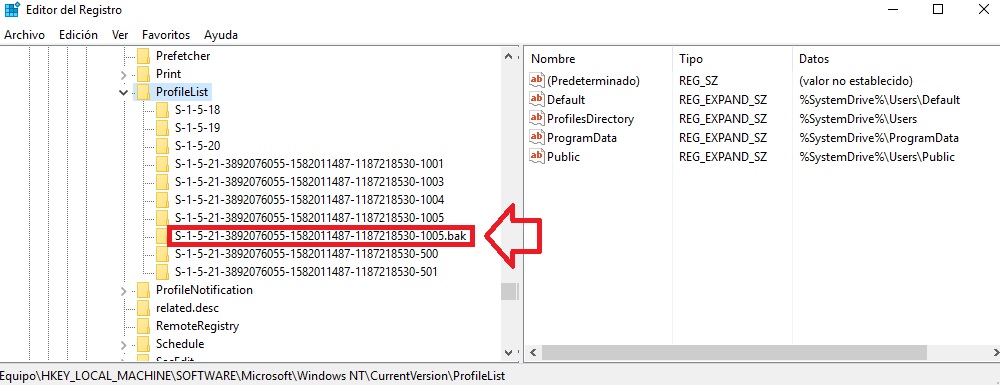Select the SID key ending in -1003
Image resolution: width=1000 pixels, height=385 pixels.
309,182
